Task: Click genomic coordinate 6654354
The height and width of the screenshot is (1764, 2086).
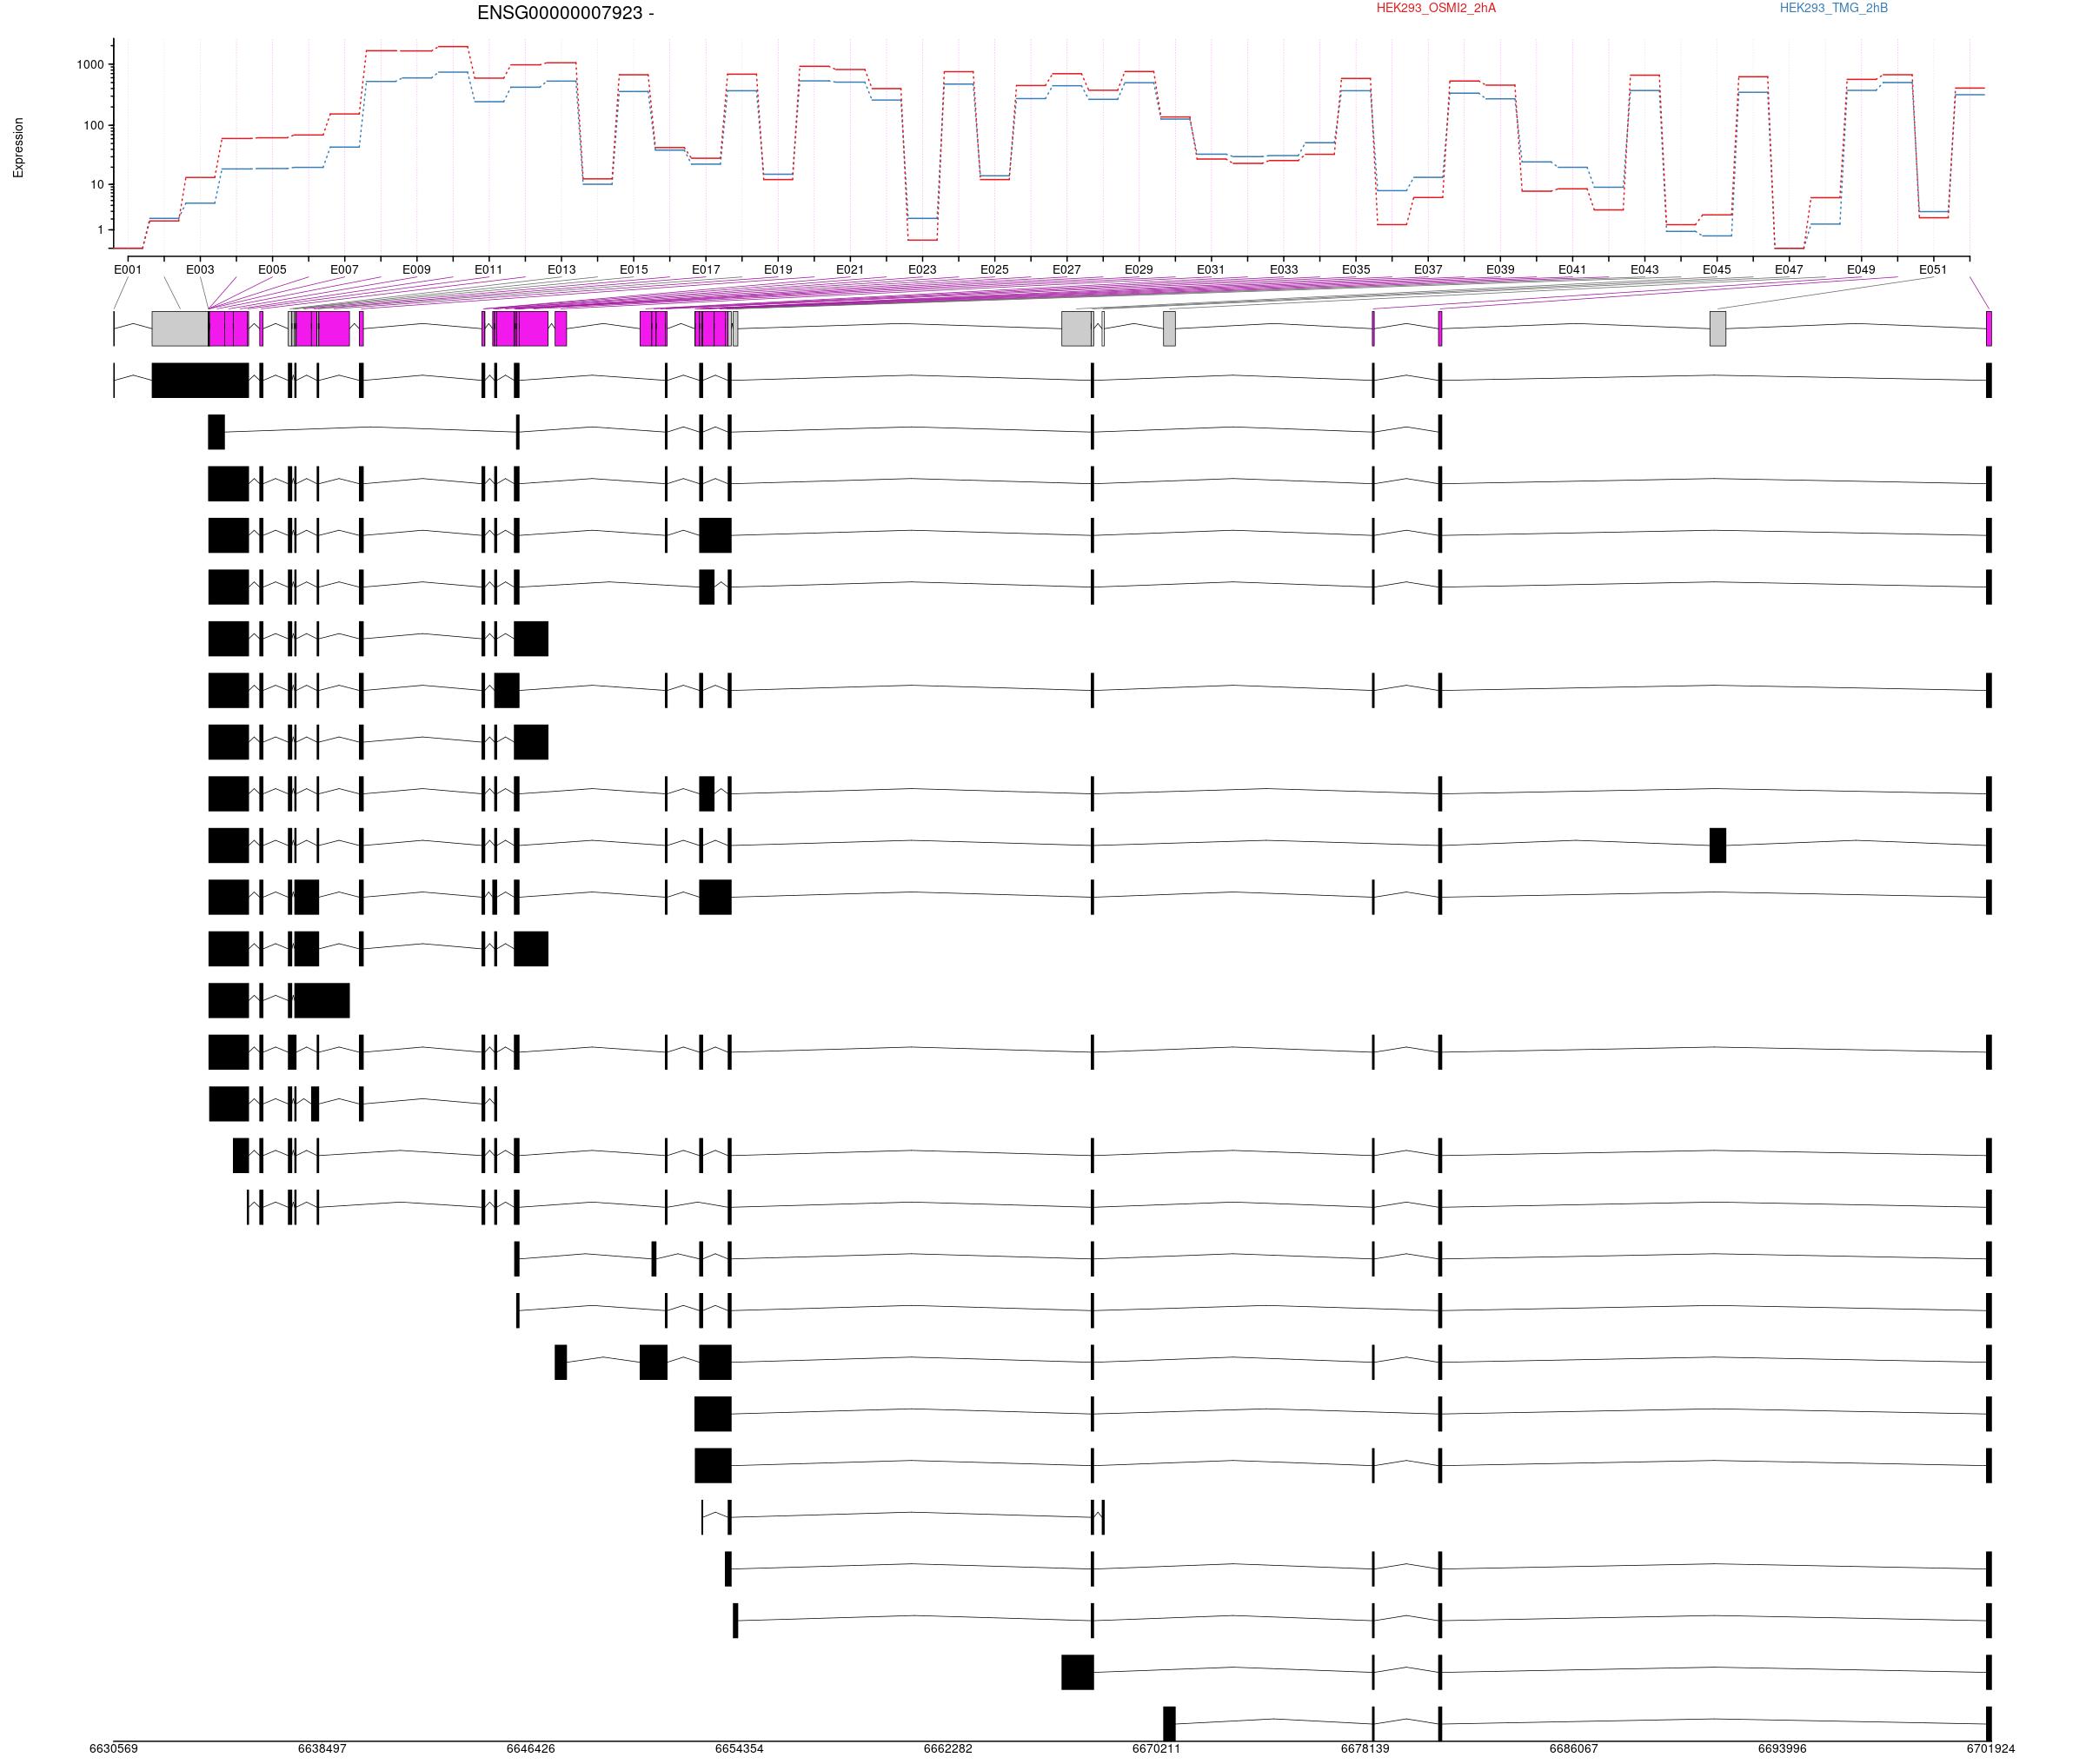Action: pos(739,1749)
